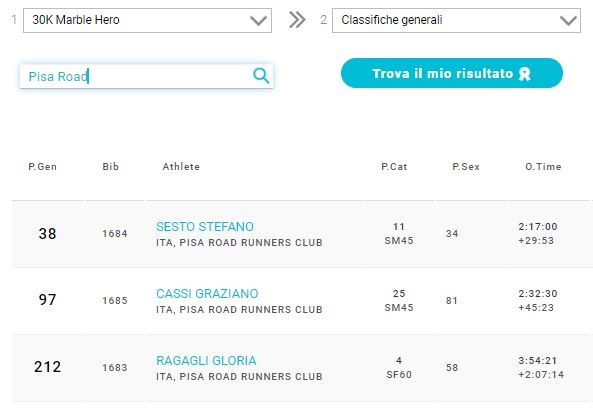593x413 pixels.
Task: Open athlete SESTO STEFANO result
Action: [x=205, y=227]
